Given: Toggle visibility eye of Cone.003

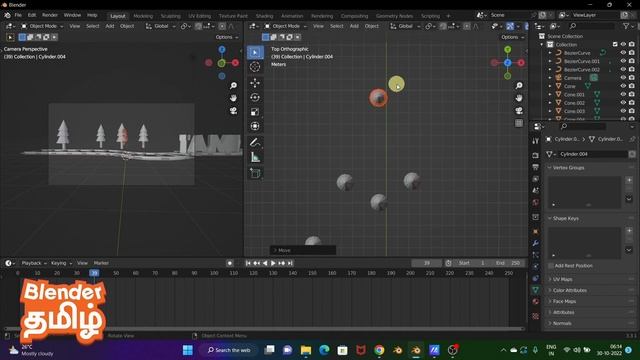Looking at the screenshot, I should [x=623, y=111].
